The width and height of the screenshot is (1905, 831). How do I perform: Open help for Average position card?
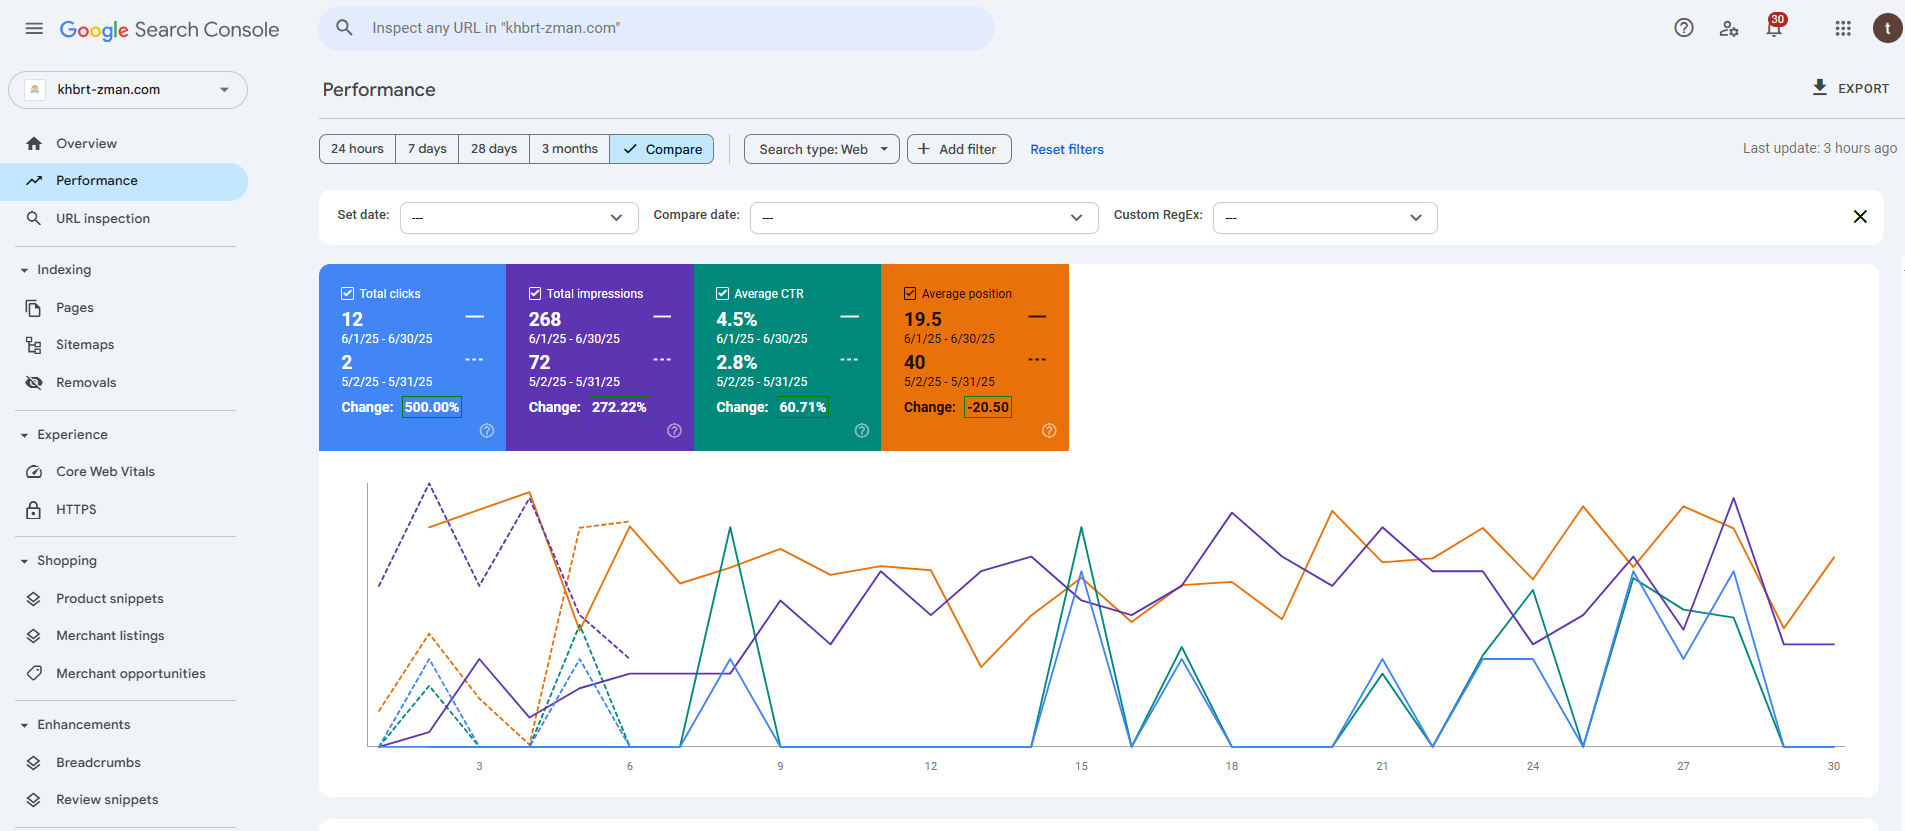tap(1049, 431)
